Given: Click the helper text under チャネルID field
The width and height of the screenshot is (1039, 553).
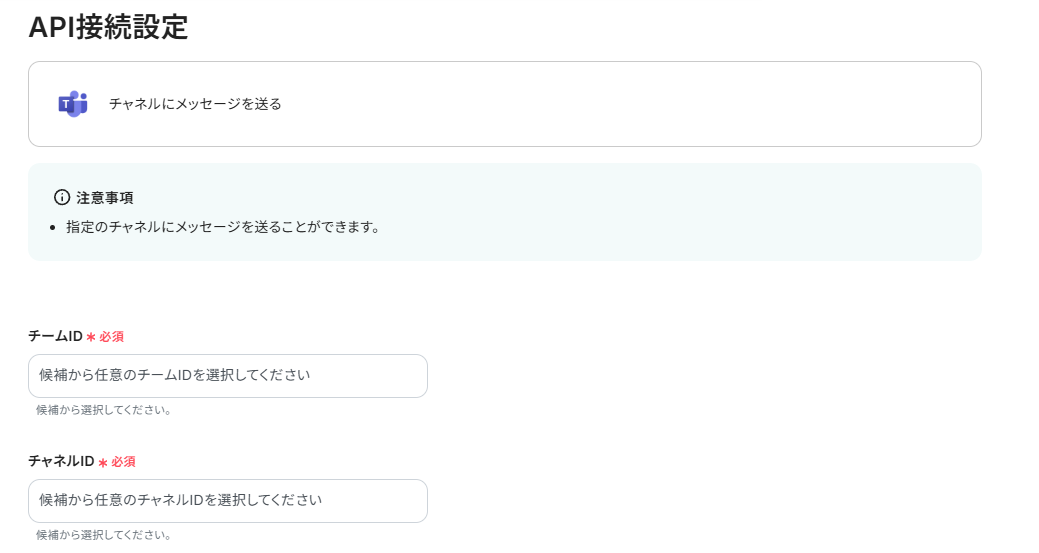Looking at the screenshot, I should (x=103, y=535).
